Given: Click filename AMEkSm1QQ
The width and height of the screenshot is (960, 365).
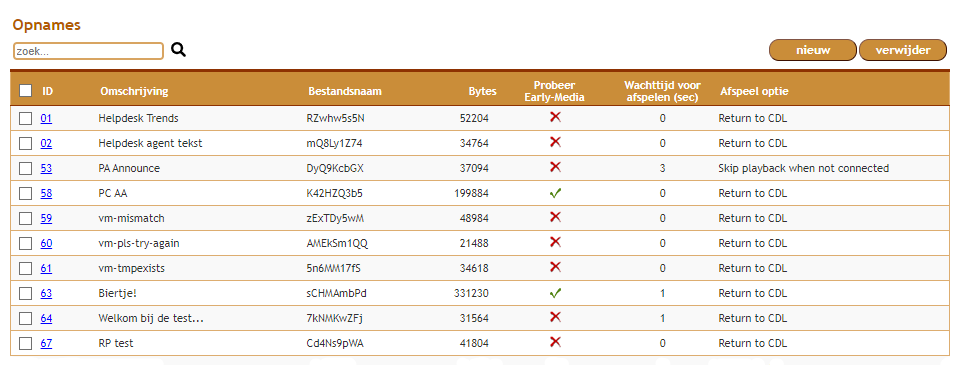Looking at the screenshot, I should coord(337,243).
